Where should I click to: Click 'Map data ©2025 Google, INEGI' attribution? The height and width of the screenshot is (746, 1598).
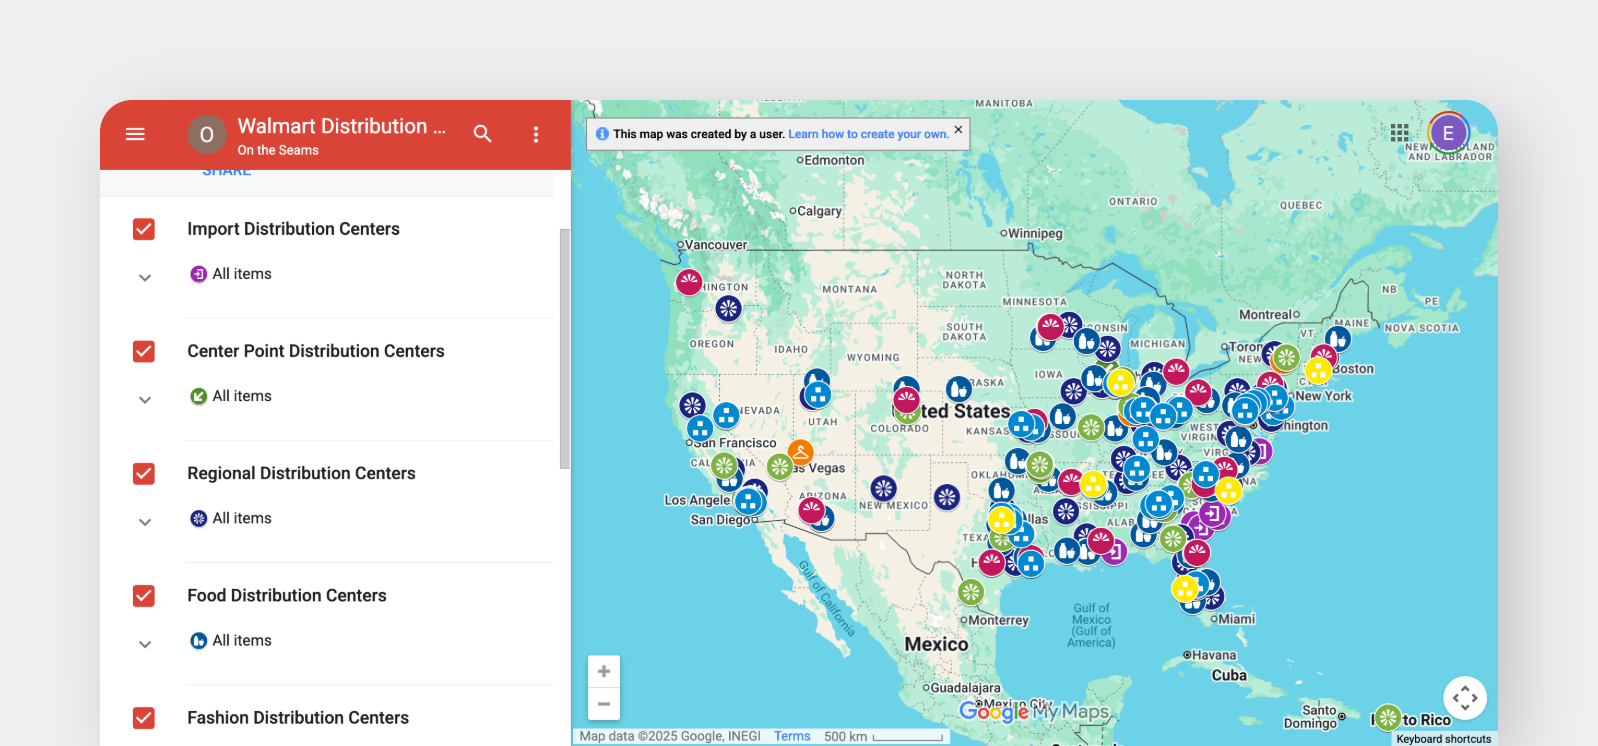pos(670,736)
